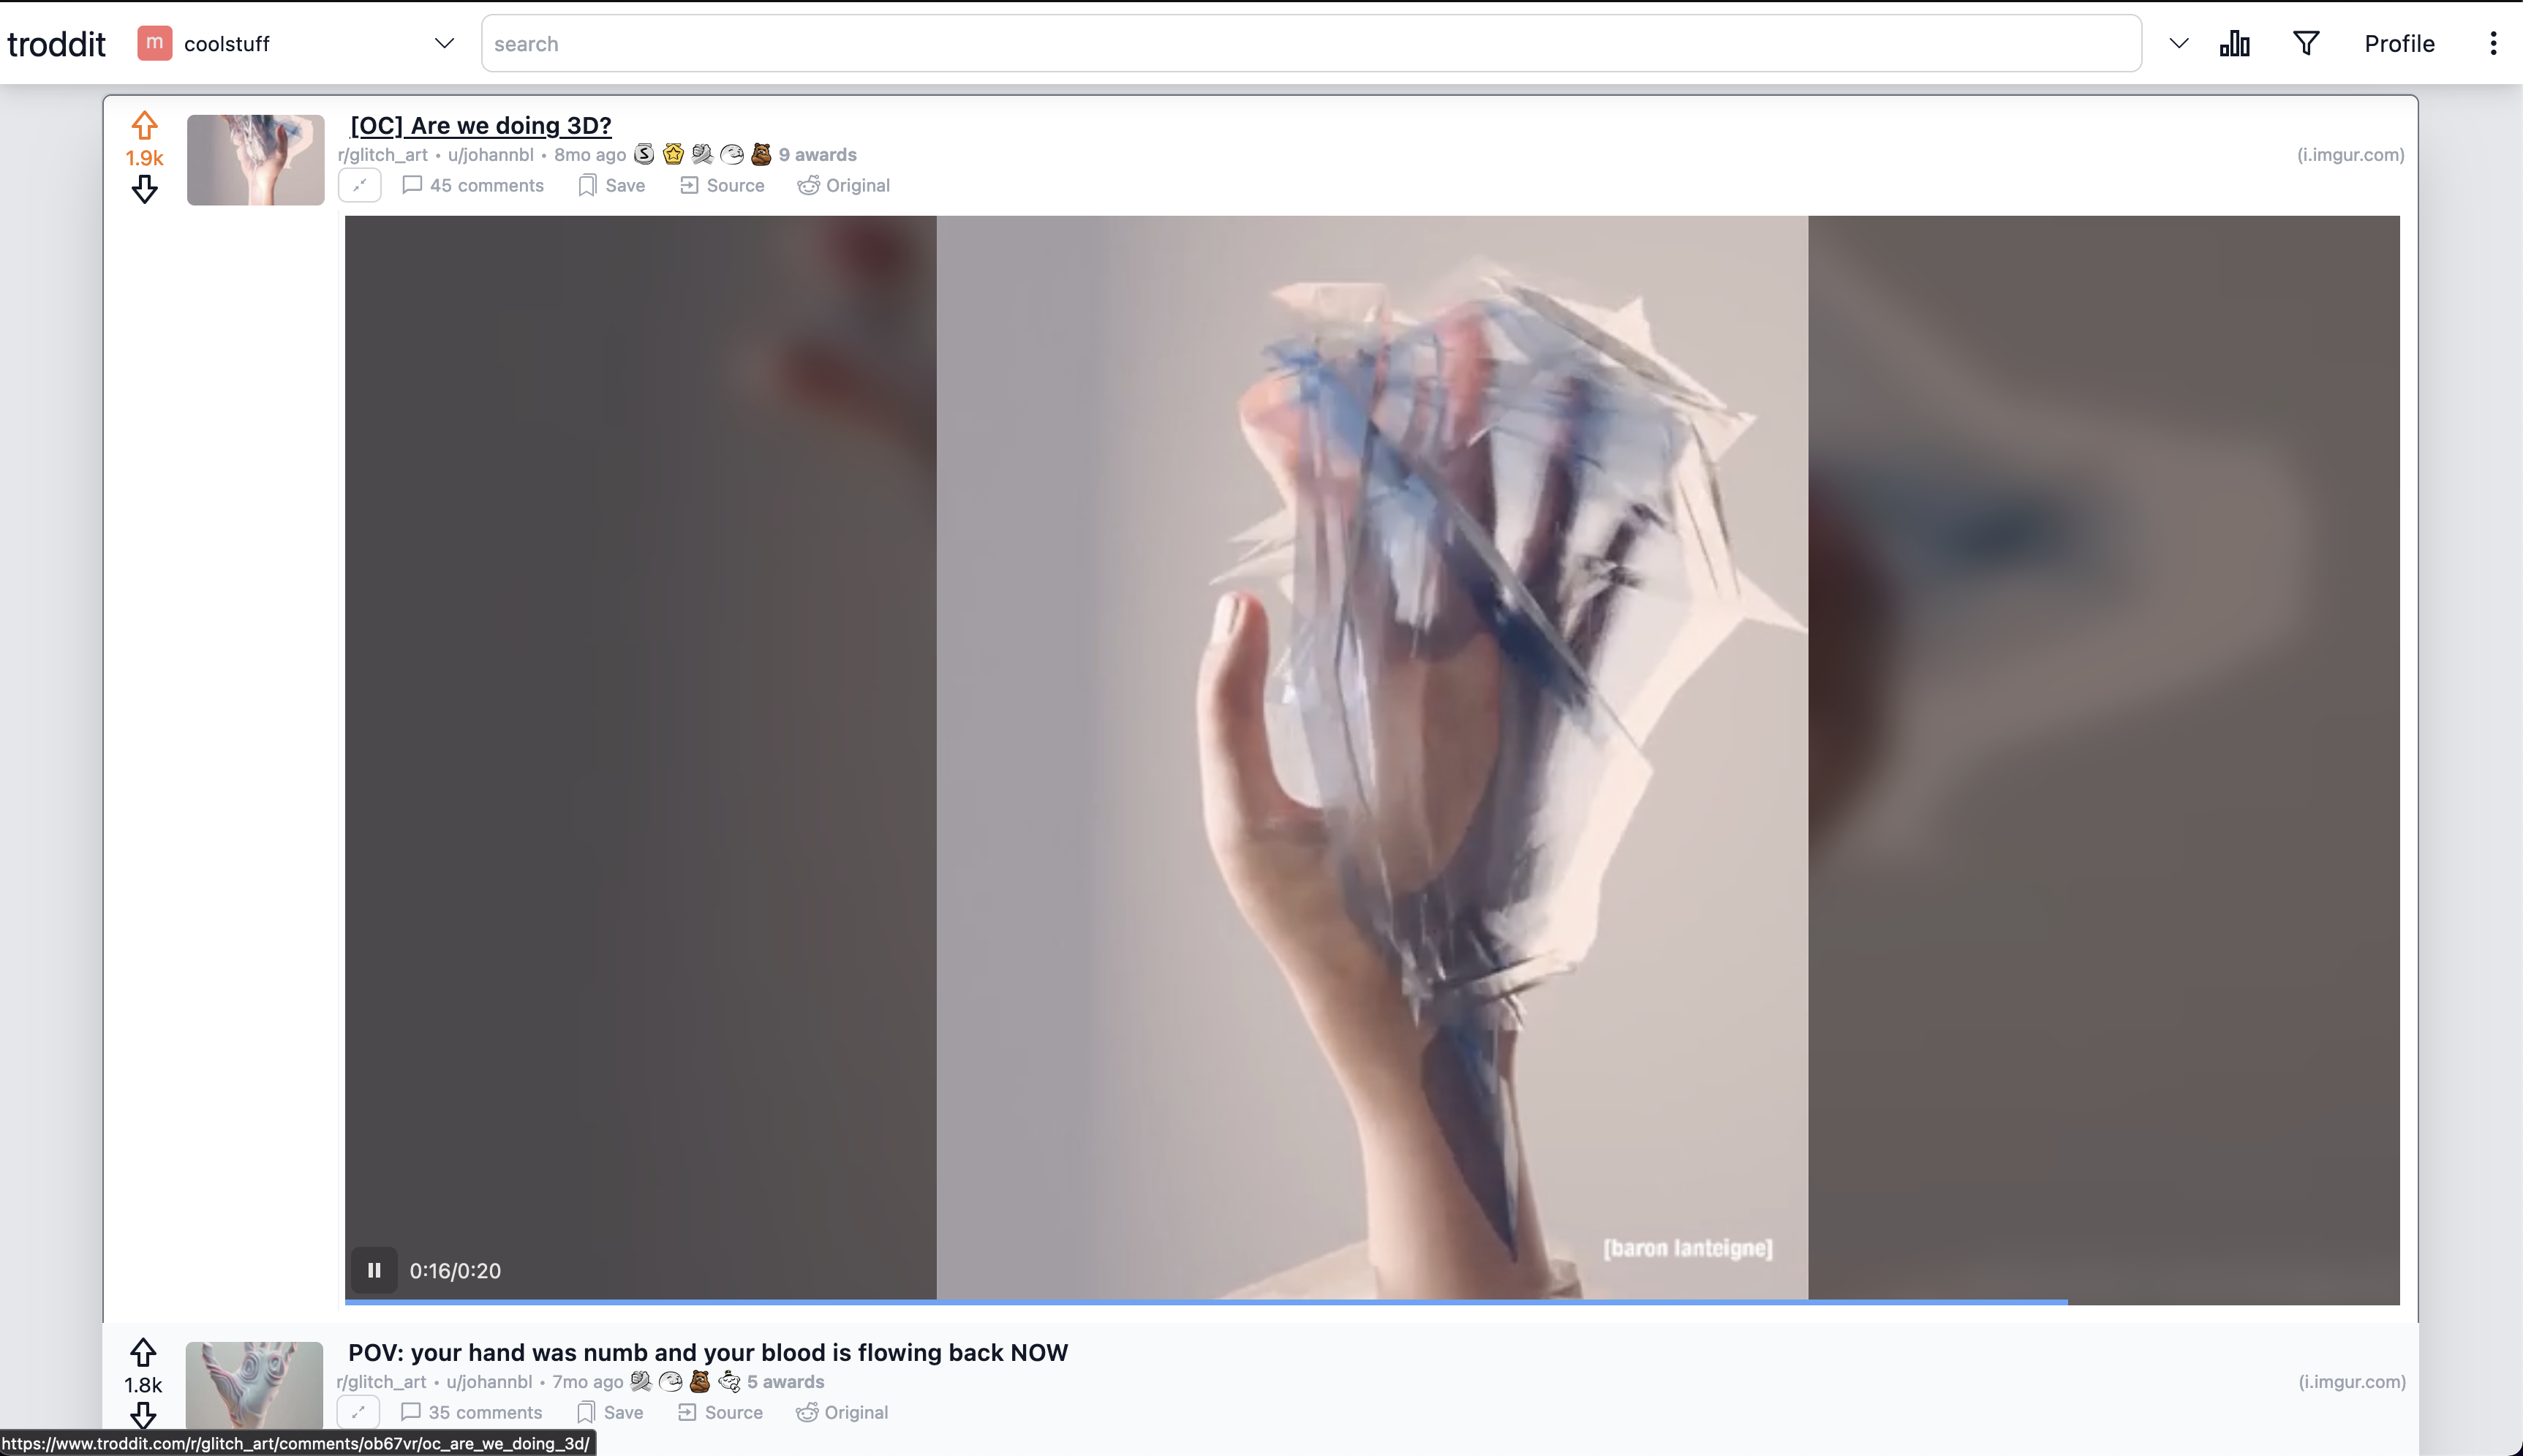Open the Profile menu
2523x1456 pixels.
pyautogui.click(x=2399, y=43)
